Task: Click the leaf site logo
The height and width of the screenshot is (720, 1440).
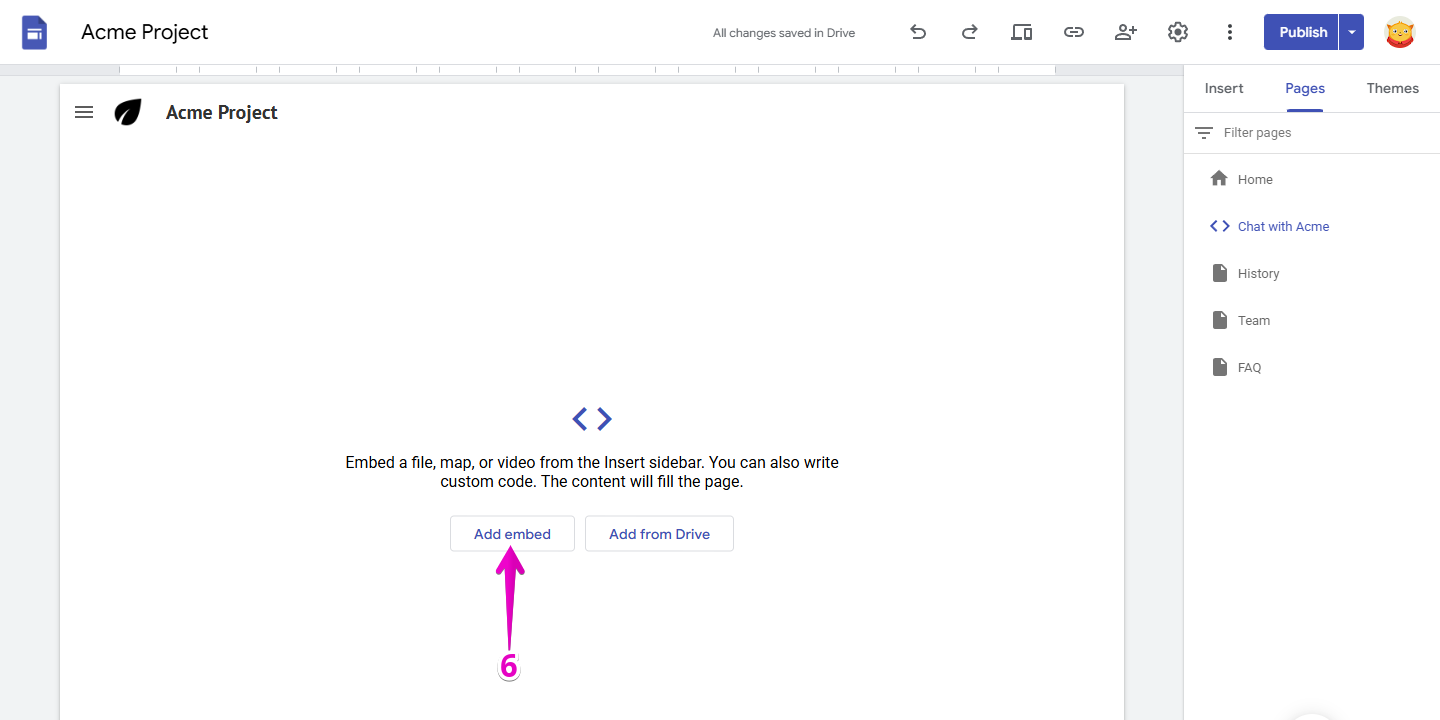Action: point(128,112)
